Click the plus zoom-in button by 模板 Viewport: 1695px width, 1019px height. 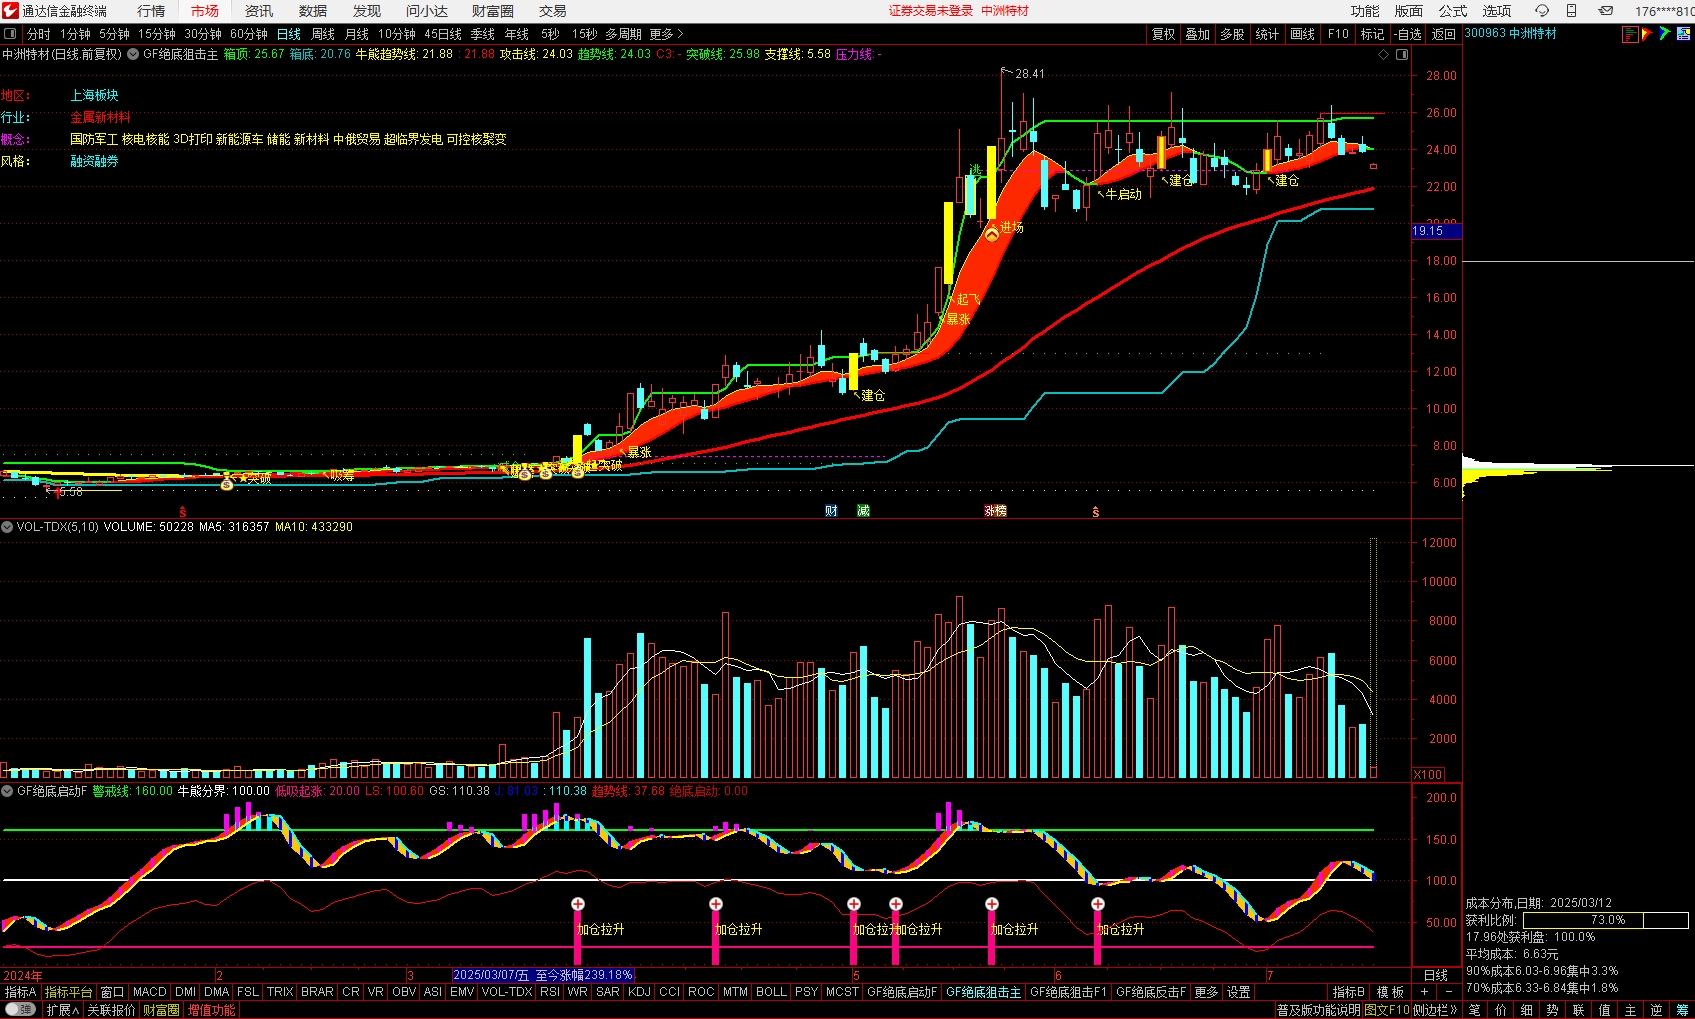1424,992
